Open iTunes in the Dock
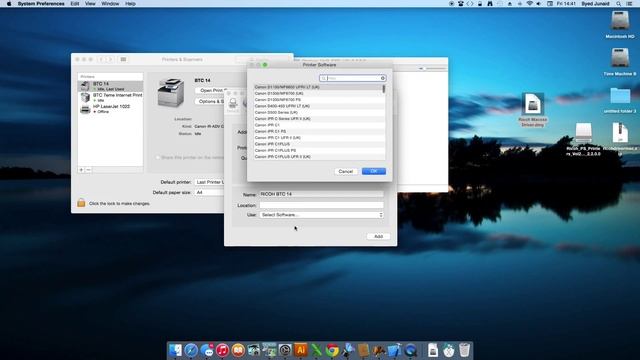Screen dimensions: 640x360 222,350
